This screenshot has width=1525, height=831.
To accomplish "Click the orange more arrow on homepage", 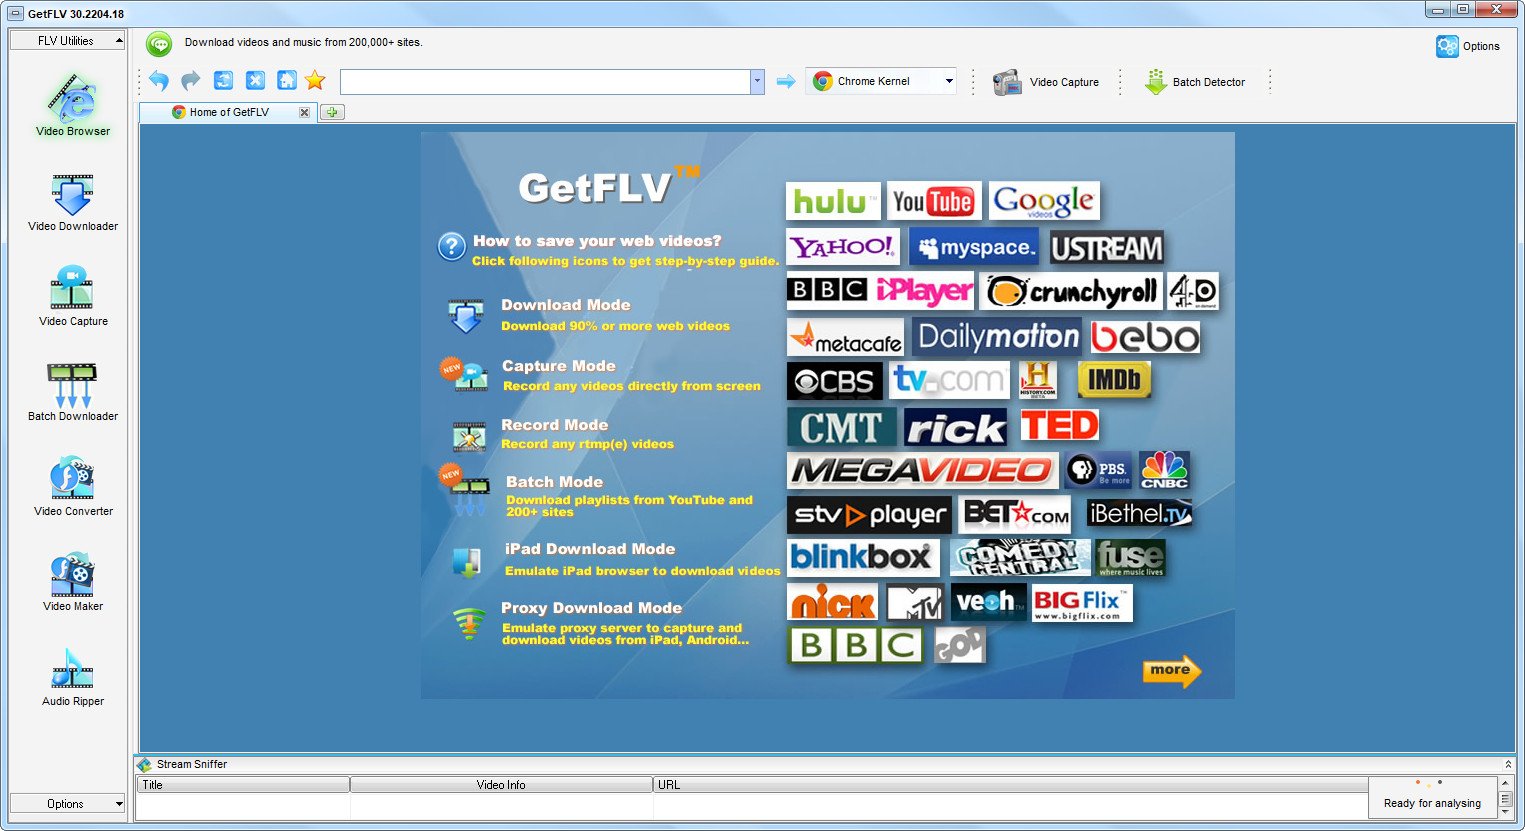I will click(1171, 671).
